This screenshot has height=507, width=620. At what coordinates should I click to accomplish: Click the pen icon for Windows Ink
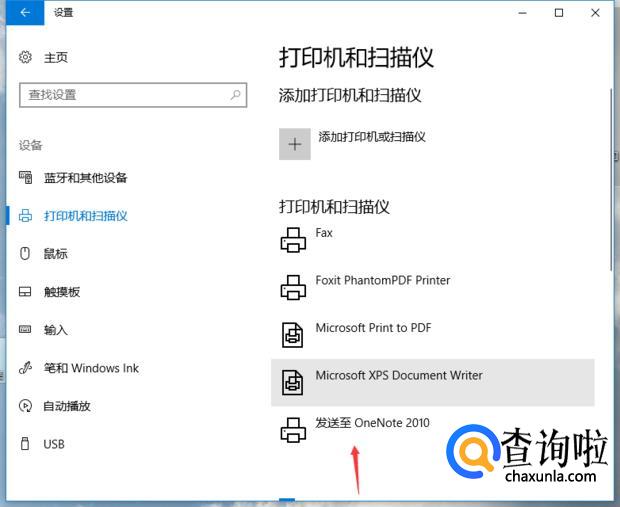(25, 368)
